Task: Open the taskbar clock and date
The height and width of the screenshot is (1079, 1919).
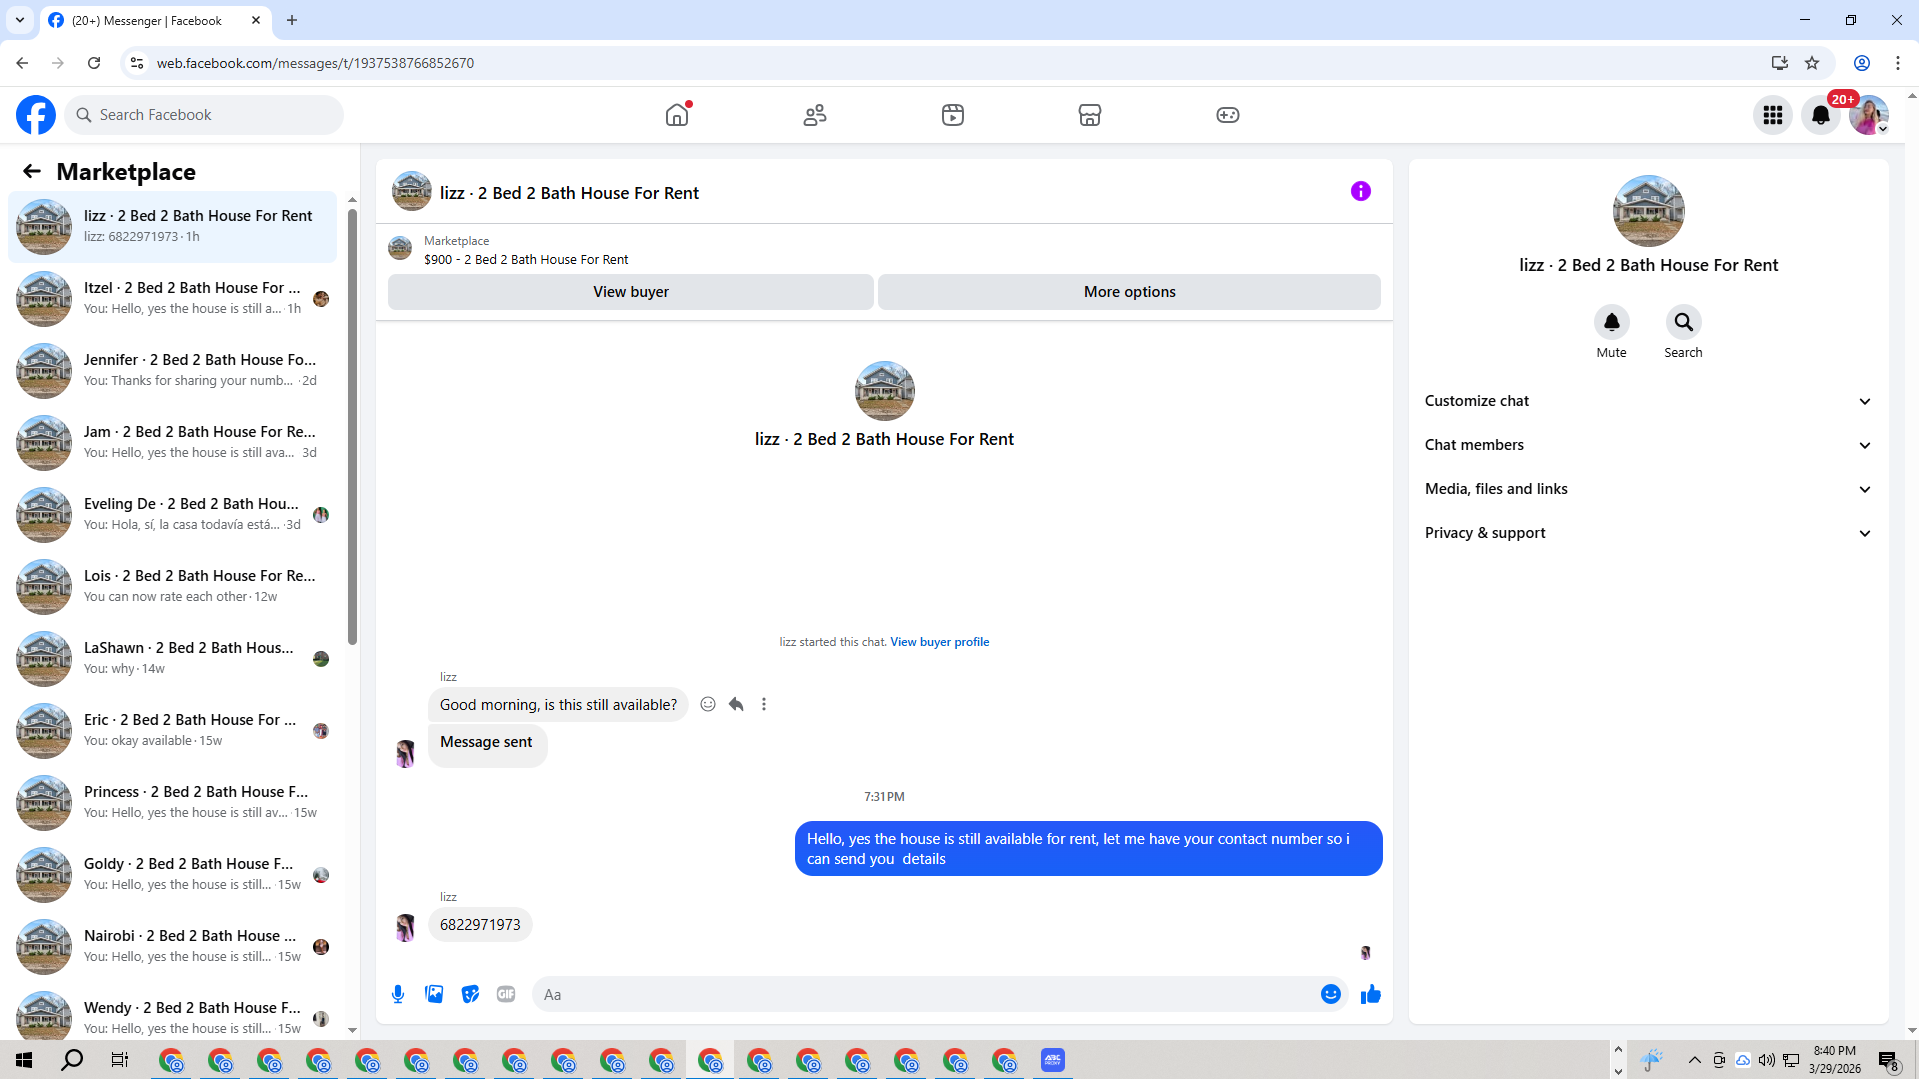Action: pyautogui.click(x=1835, y=1060)
